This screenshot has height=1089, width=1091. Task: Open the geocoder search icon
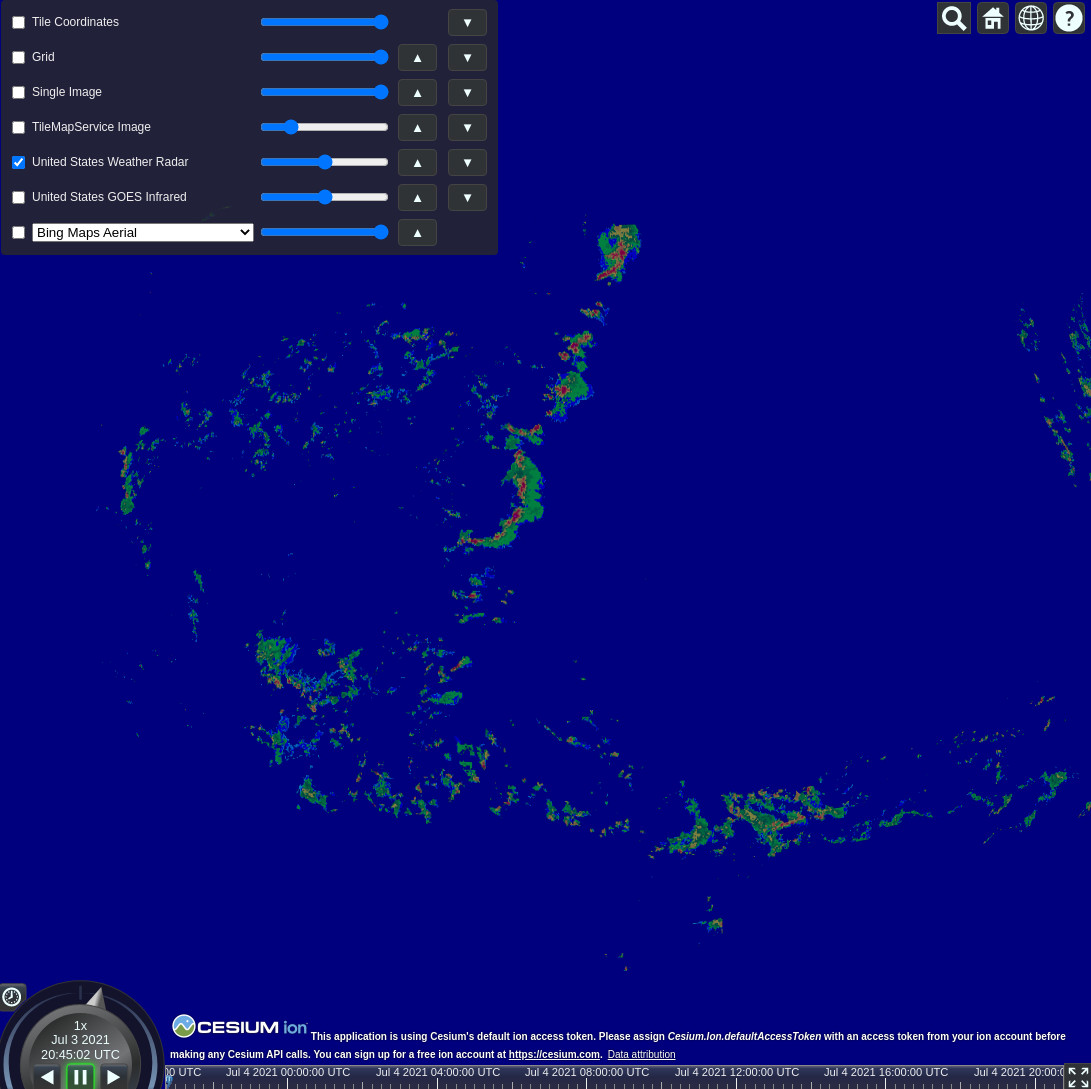click(x=954, y=19)
